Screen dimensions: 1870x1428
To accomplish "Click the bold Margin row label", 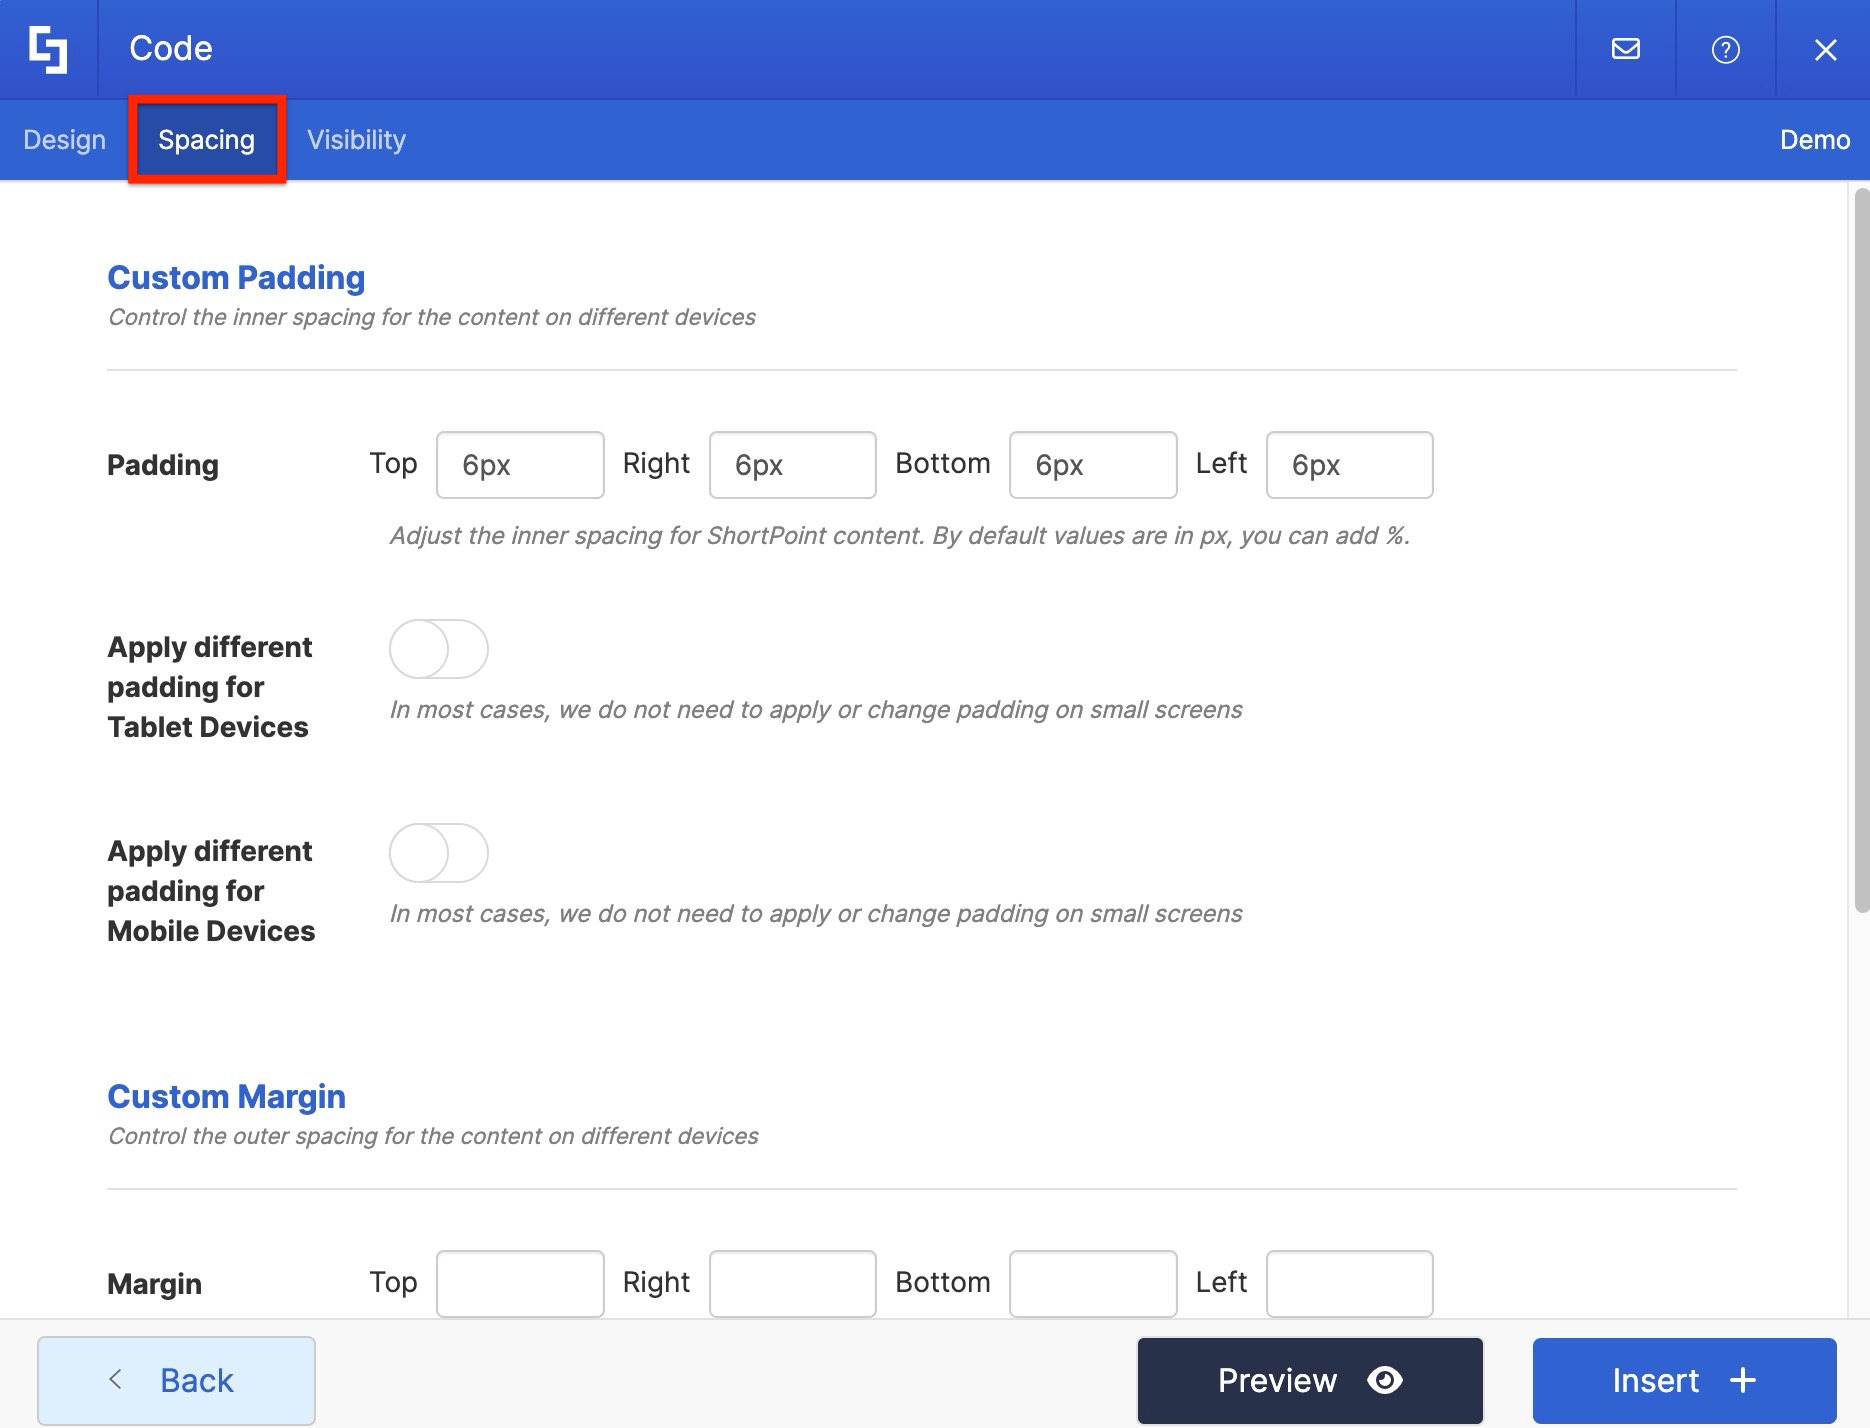I will [154, 1284].
